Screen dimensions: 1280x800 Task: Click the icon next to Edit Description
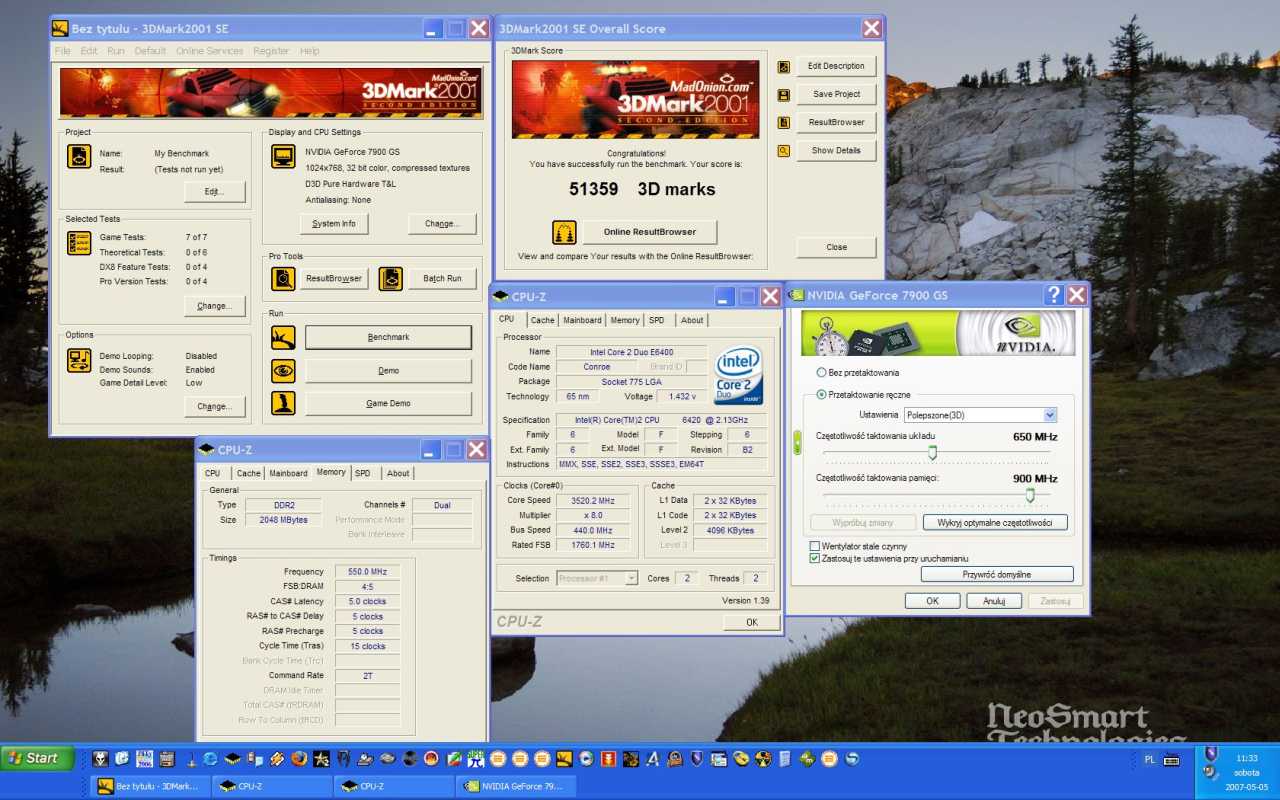click(784, 67)
